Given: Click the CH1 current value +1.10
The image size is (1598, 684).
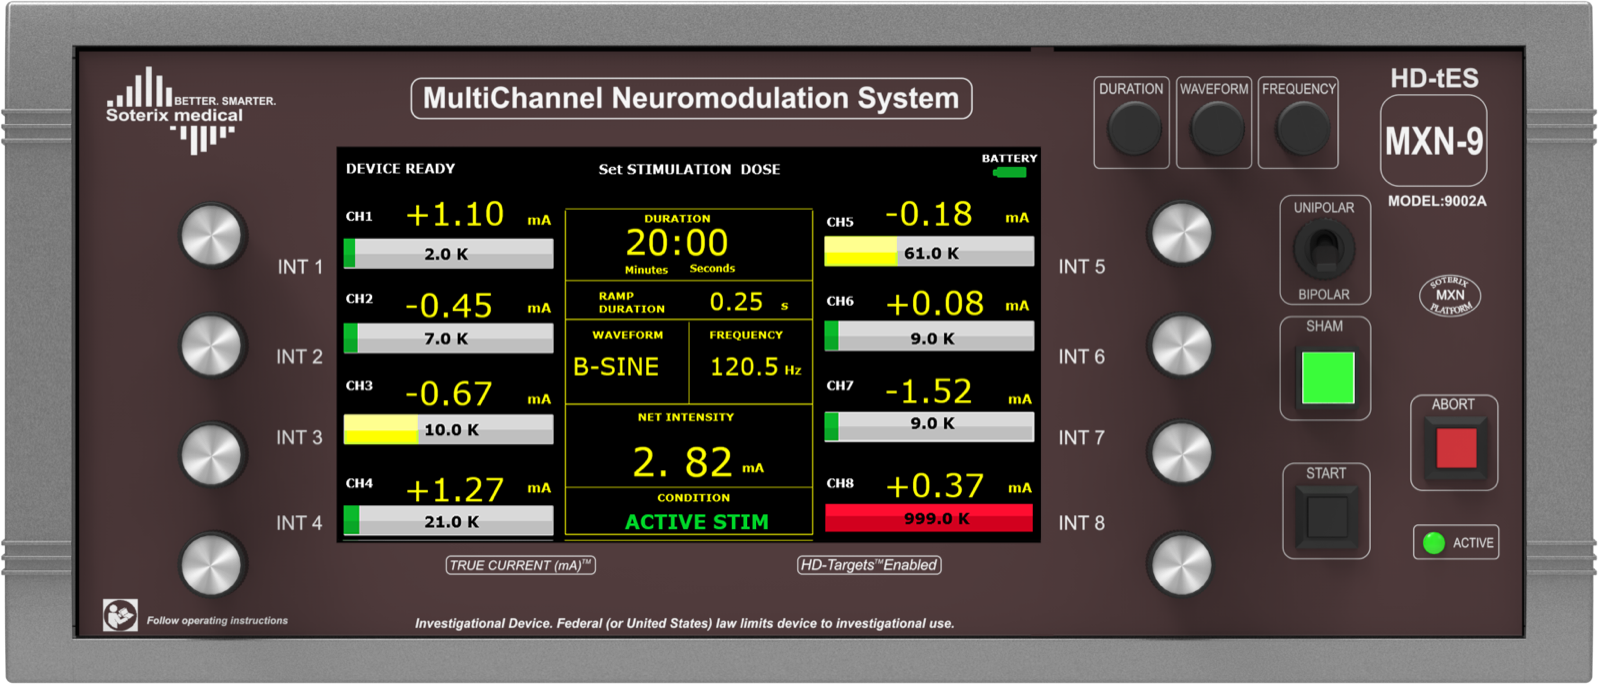Looking at the screenshot, I should click(455, 214).
